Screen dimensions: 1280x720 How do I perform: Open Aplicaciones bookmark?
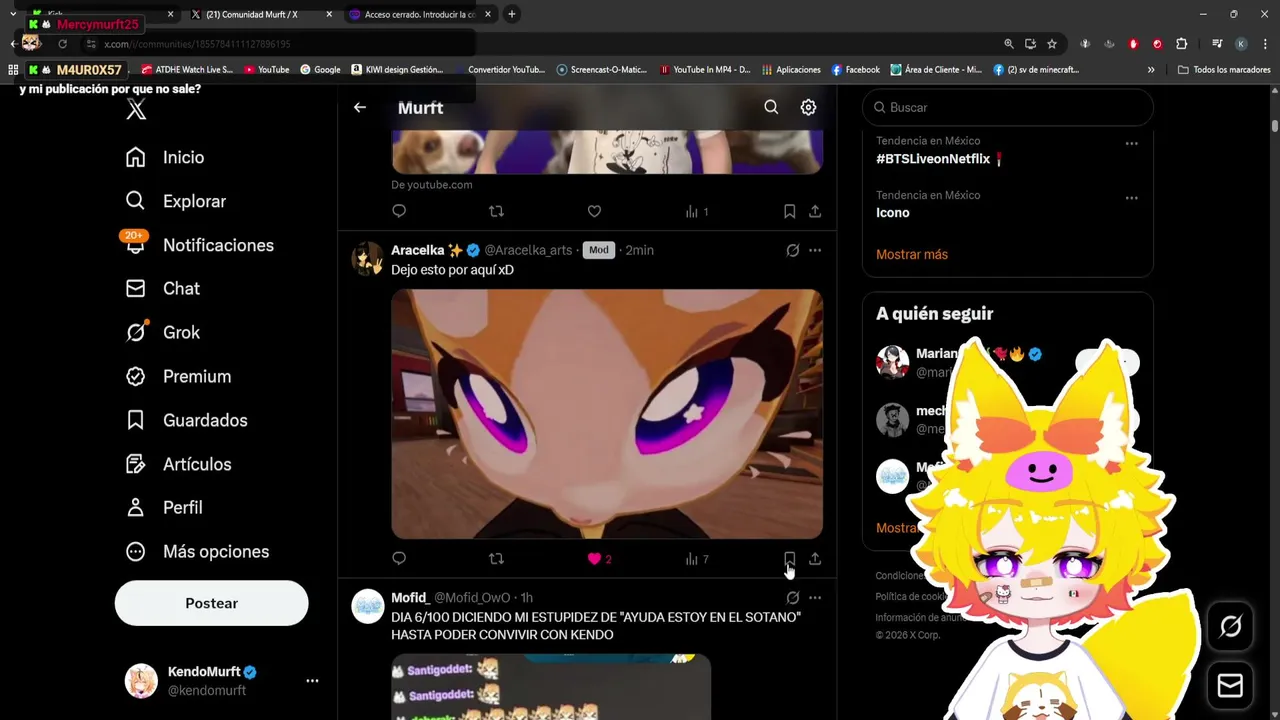[x=791, y=70]
